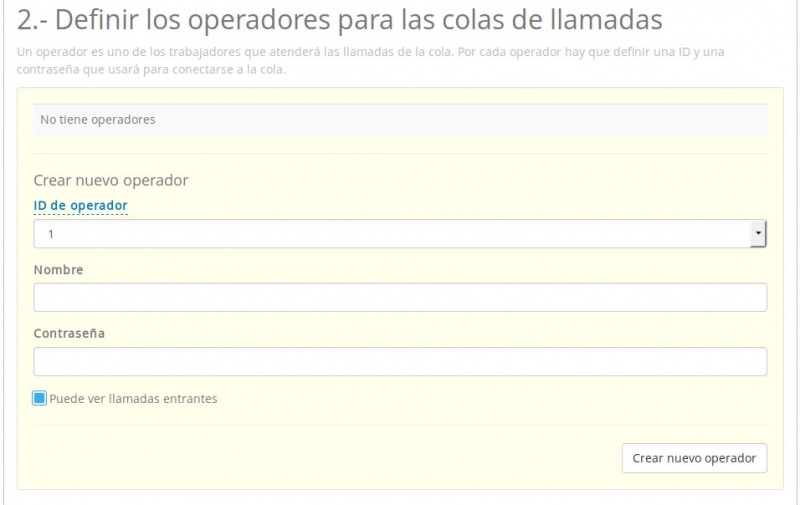
Task: Click the arrow of the operator ID select
Action: 759,234
